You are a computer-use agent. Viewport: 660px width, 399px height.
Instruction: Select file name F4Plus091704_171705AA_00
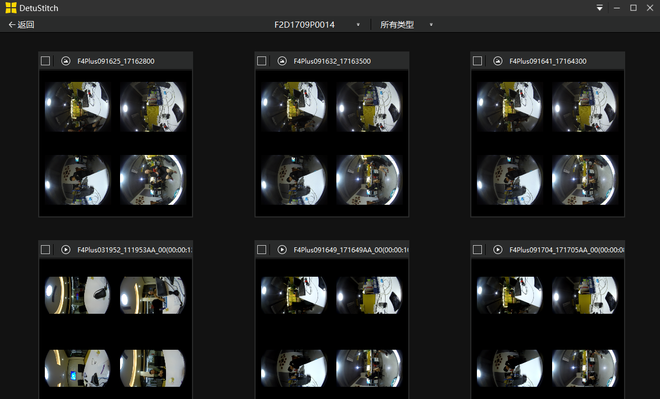click(567, 250)
